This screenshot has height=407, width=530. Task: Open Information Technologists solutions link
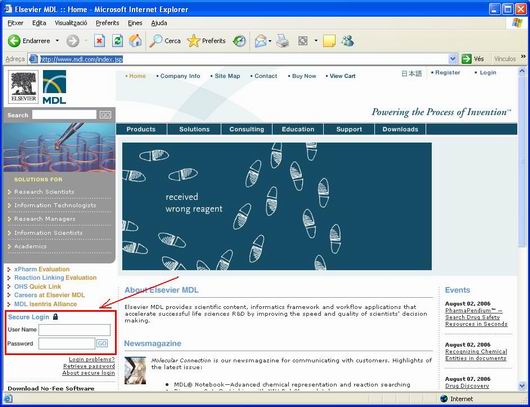click(55, 205)
